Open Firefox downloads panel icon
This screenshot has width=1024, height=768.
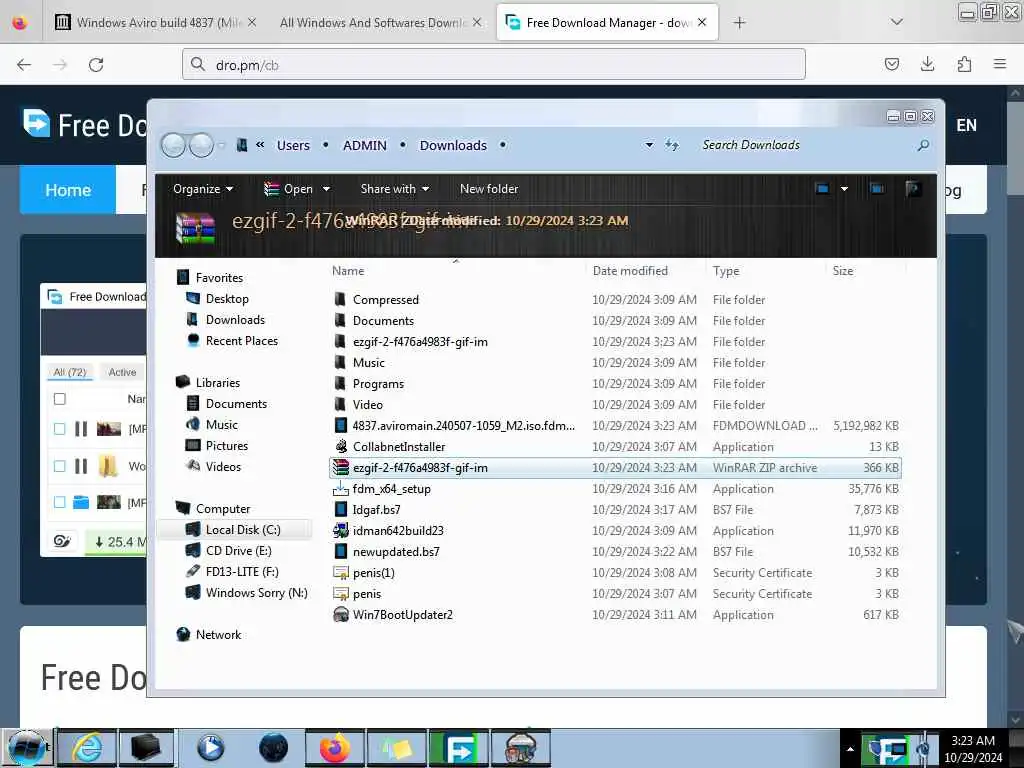click(x=927, y=64)
